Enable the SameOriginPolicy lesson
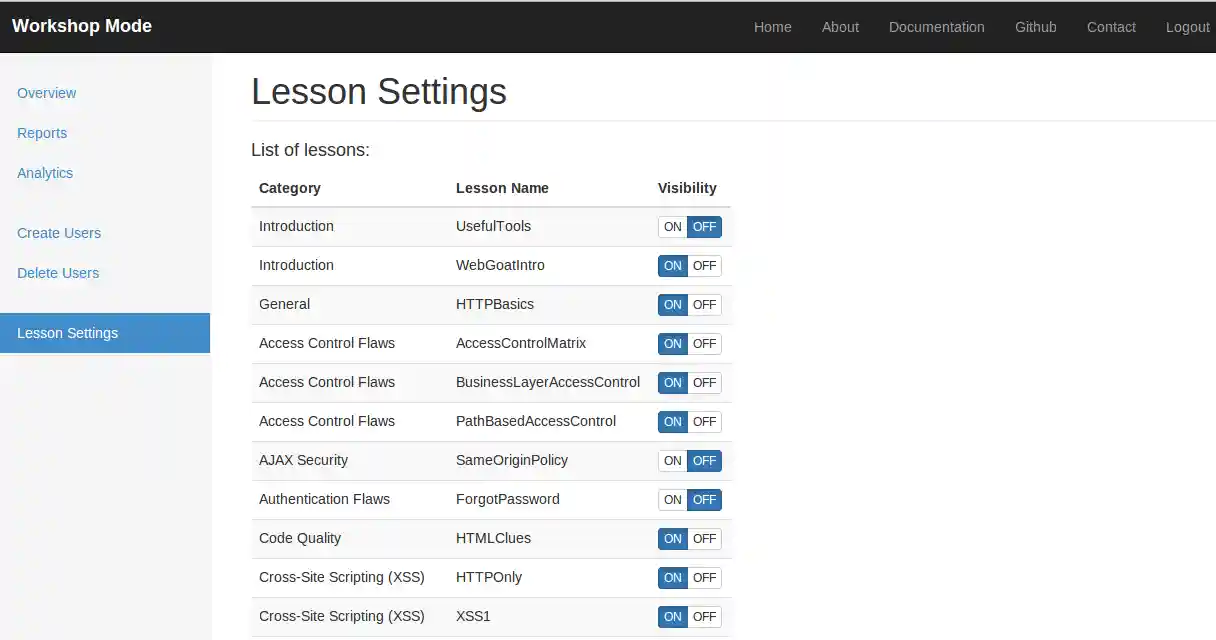This screenshot has width=1216, height=640. [672, 461]
